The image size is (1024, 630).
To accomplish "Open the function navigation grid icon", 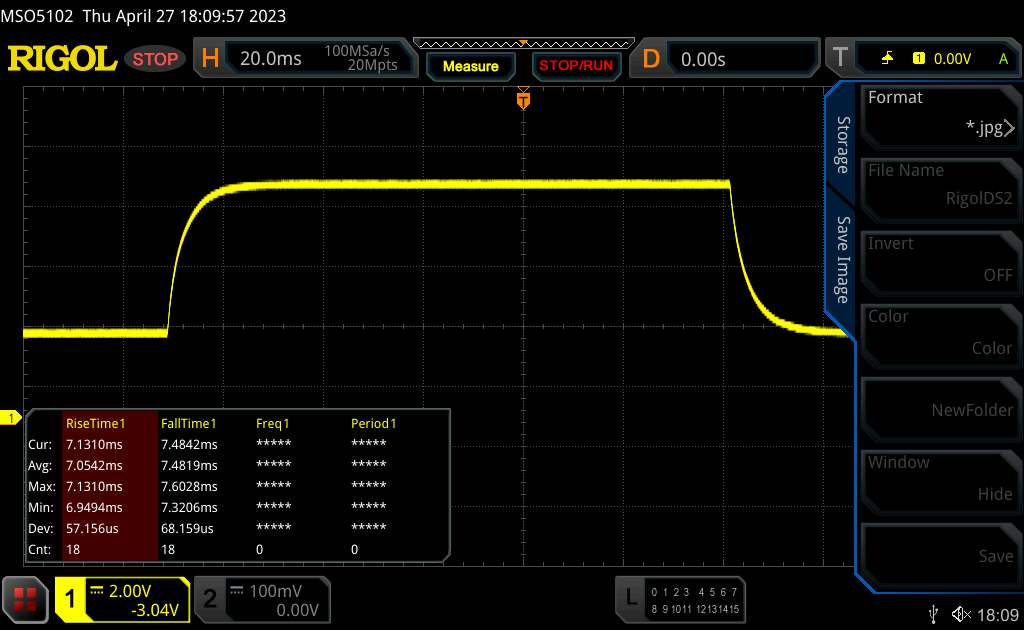I will tap(25, 598).
